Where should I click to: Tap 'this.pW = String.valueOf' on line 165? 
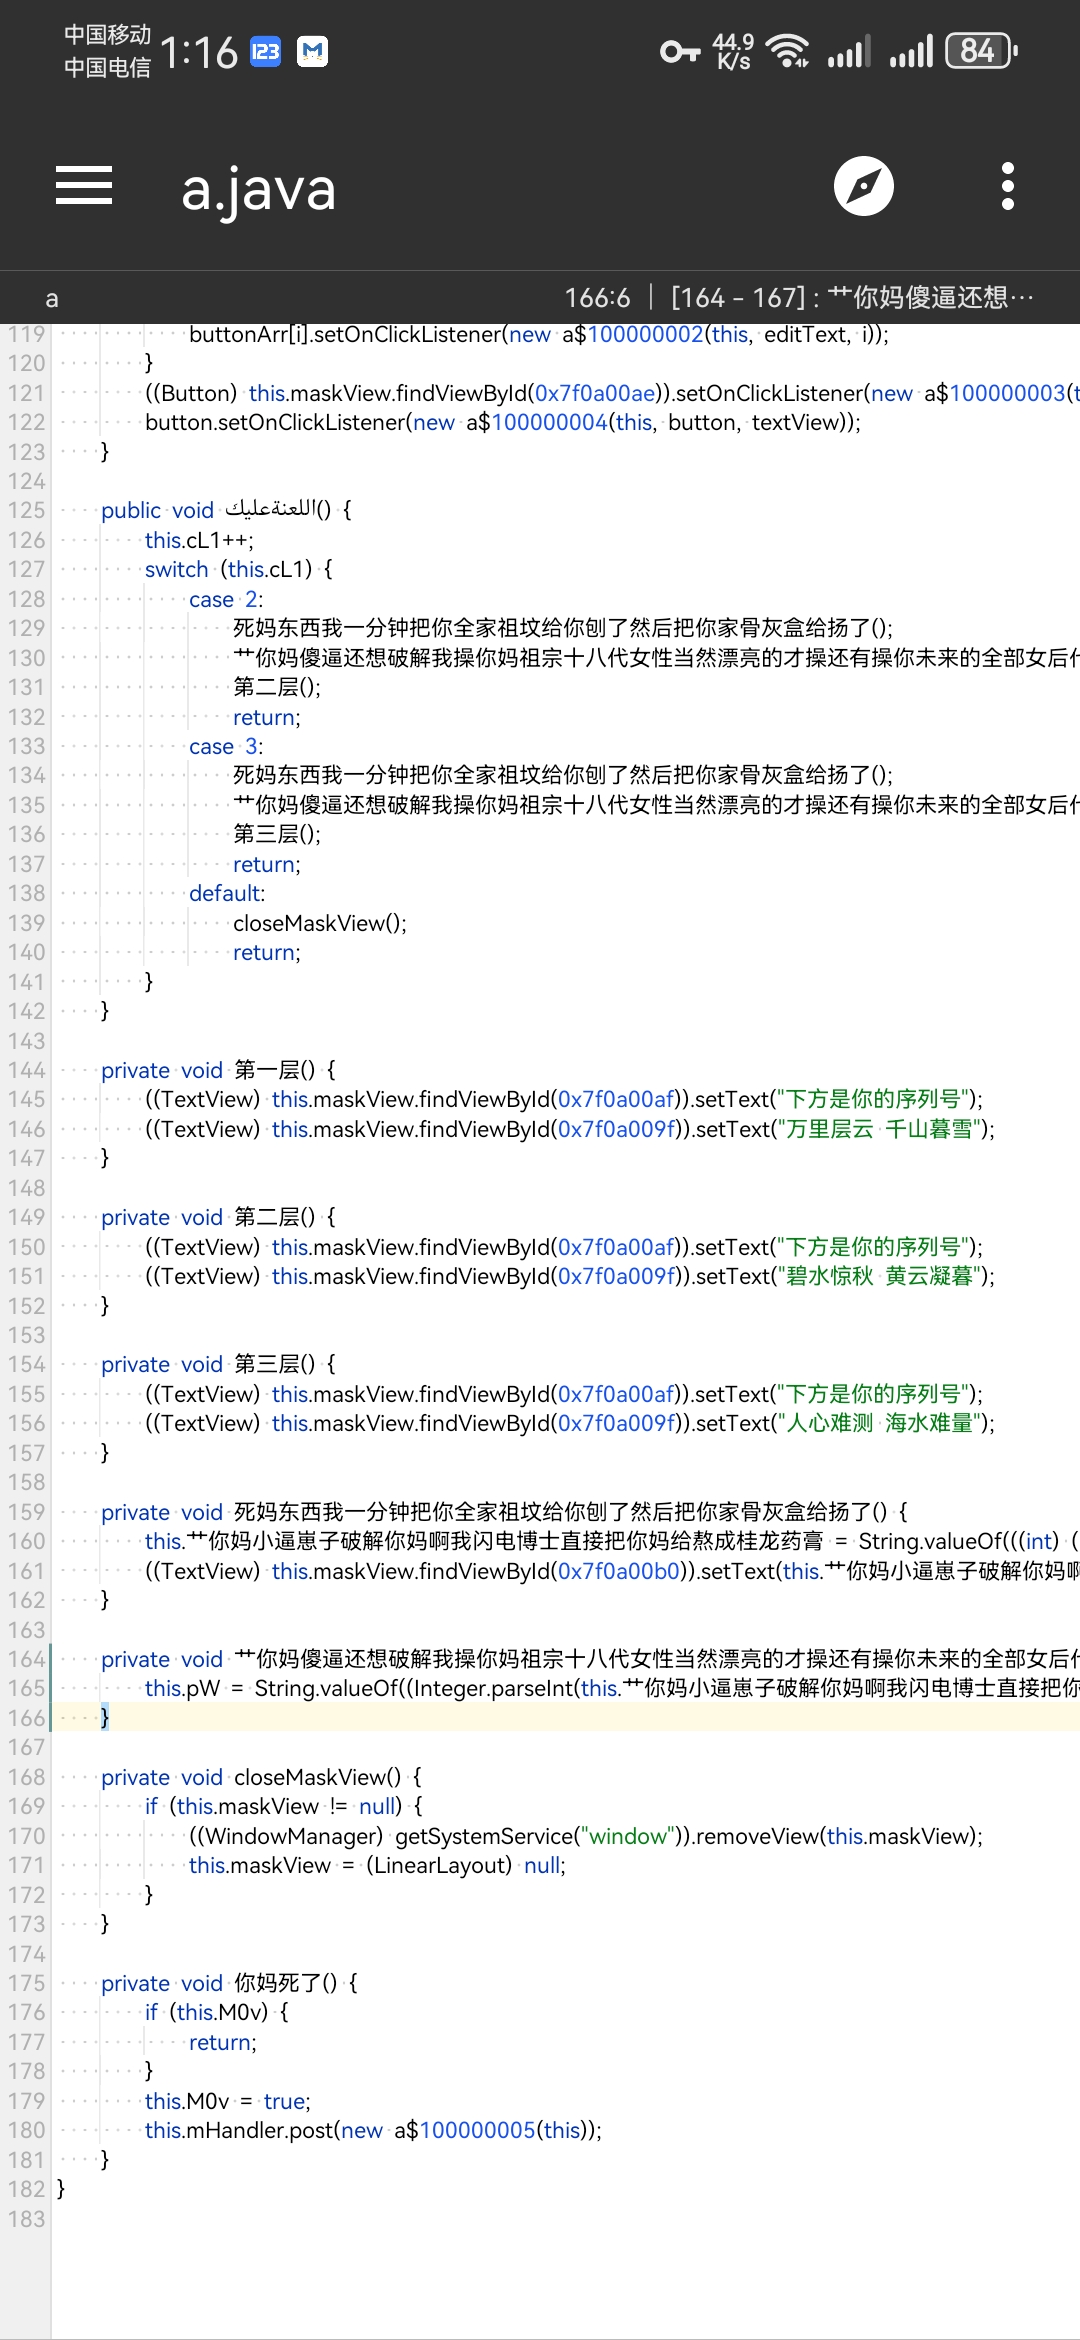point(272,1688)
